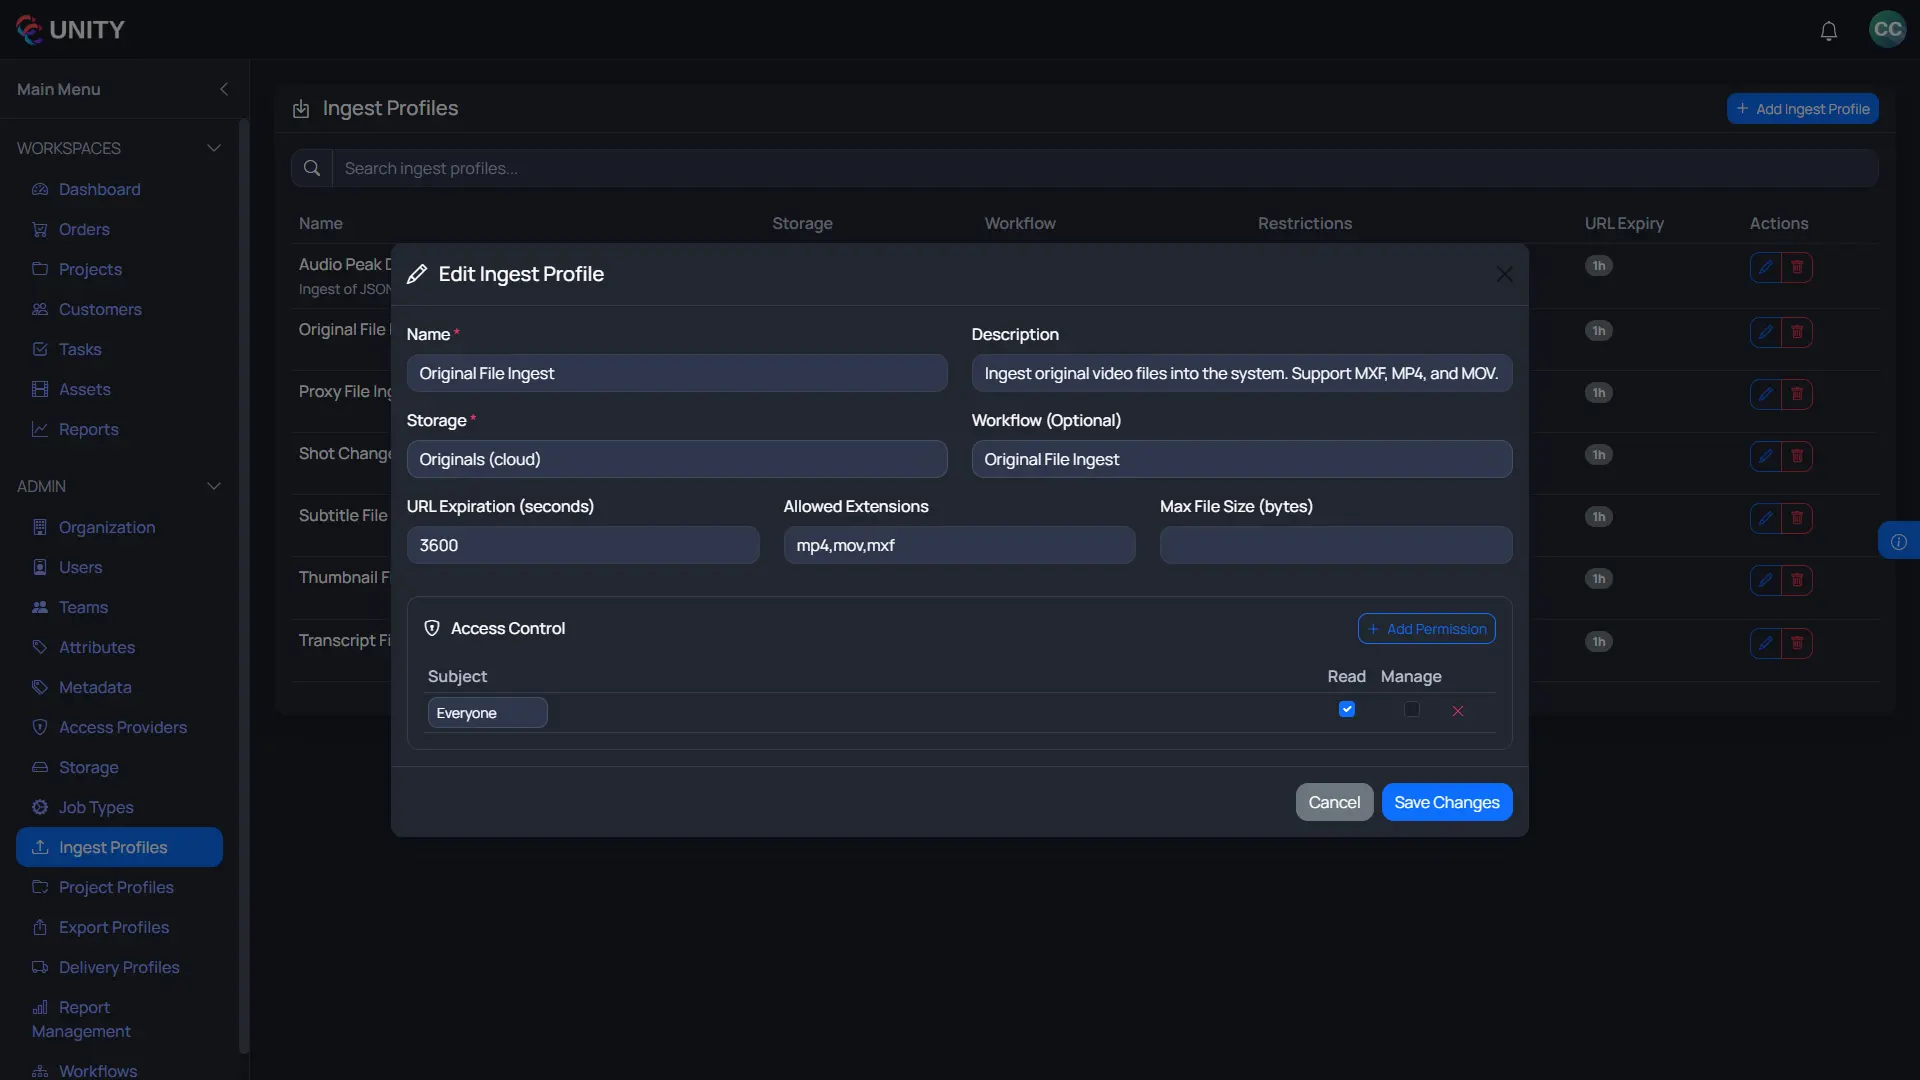
Task: Remove the Everyone permission with the X
Action: (x=1458, y=711)
